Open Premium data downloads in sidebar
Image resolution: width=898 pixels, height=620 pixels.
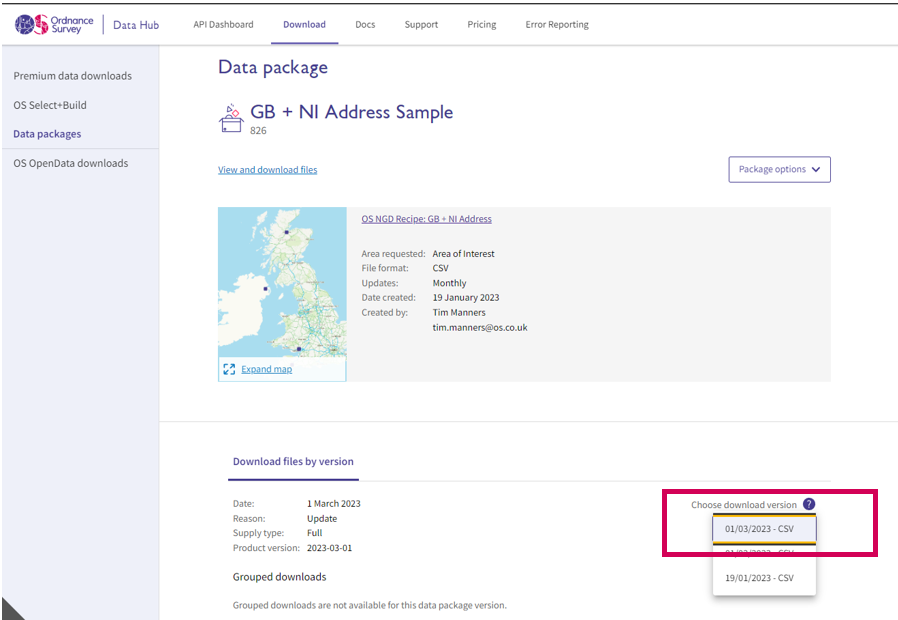72,76
